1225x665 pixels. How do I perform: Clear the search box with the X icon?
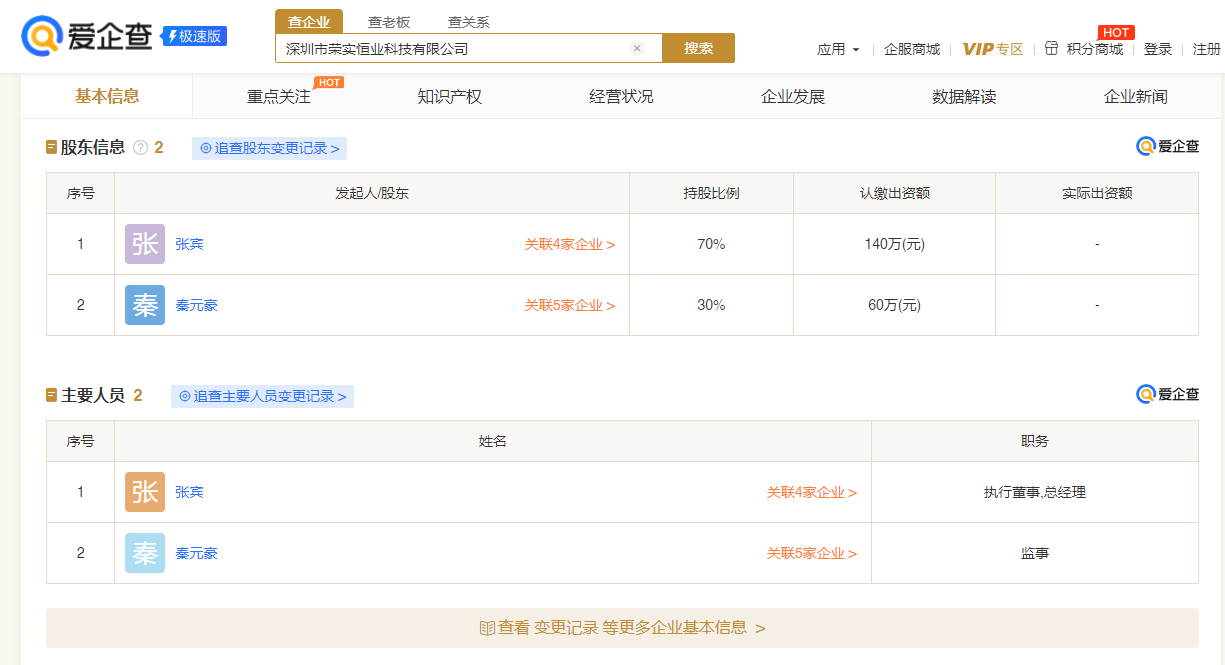pyautogui.click(x=637, y=48)
